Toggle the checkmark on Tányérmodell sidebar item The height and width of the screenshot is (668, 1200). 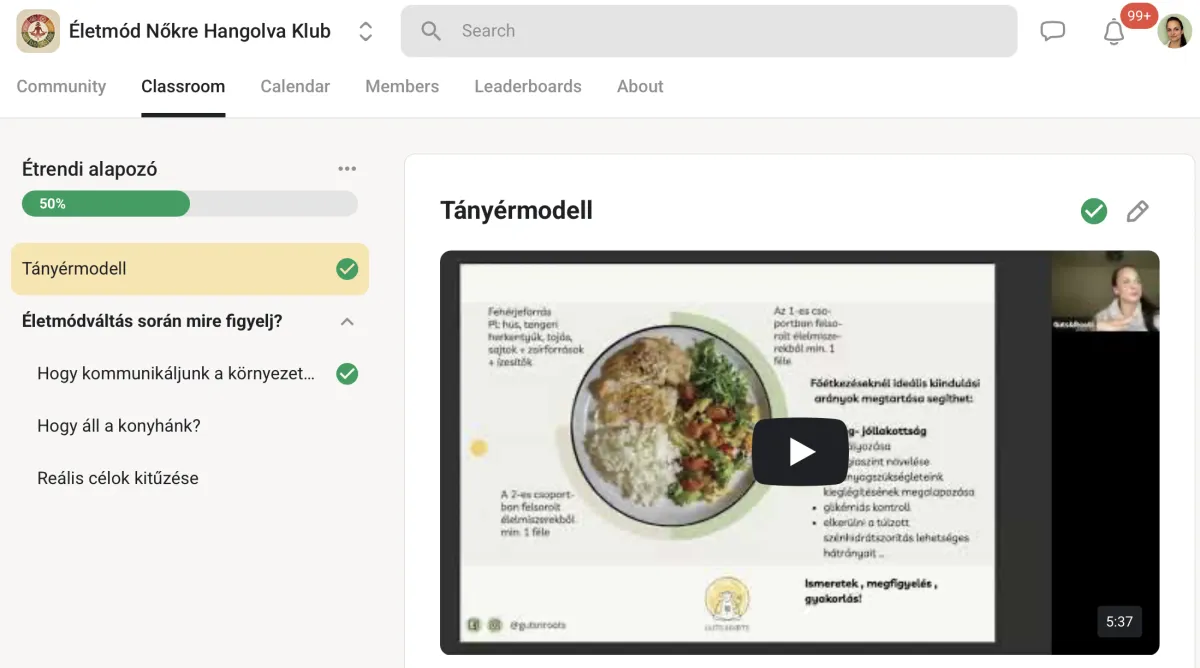[x=347, y=269]
